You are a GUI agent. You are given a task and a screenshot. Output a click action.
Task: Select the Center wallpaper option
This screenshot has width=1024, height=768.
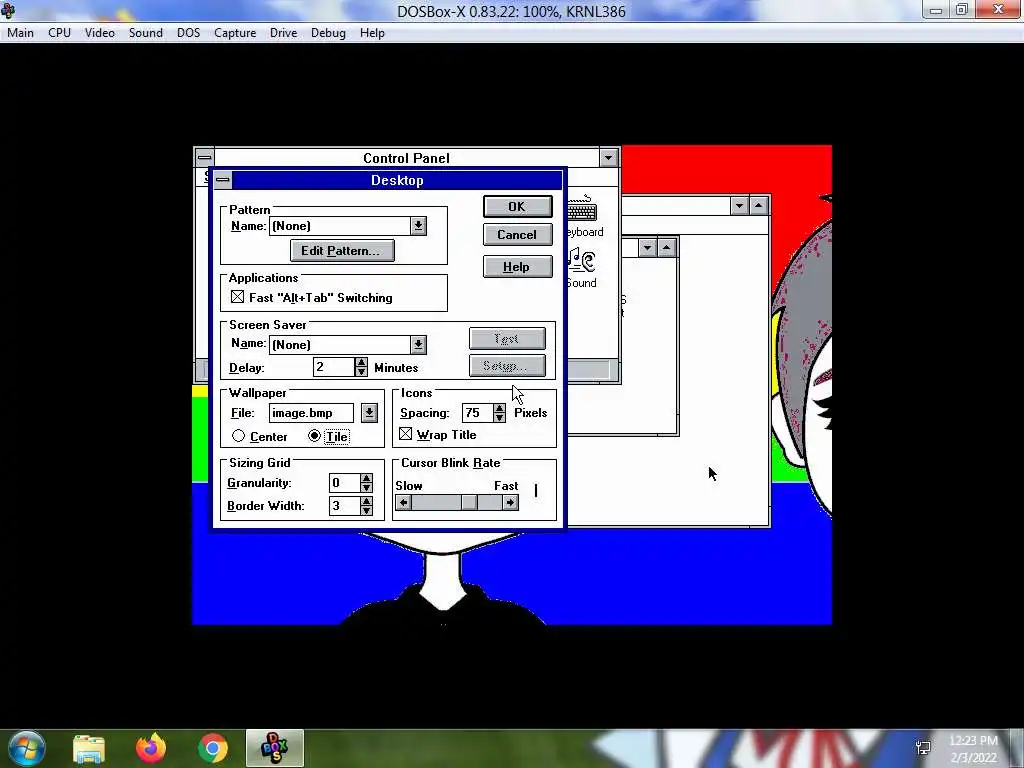coord(238,436)
